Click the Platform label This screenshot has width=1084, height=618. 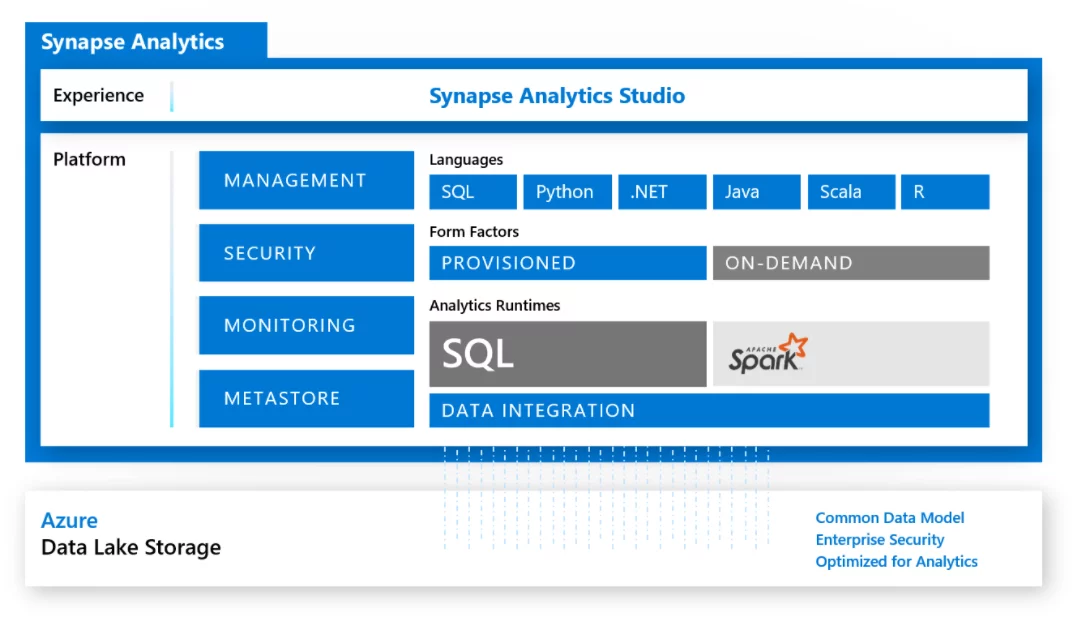89,160
